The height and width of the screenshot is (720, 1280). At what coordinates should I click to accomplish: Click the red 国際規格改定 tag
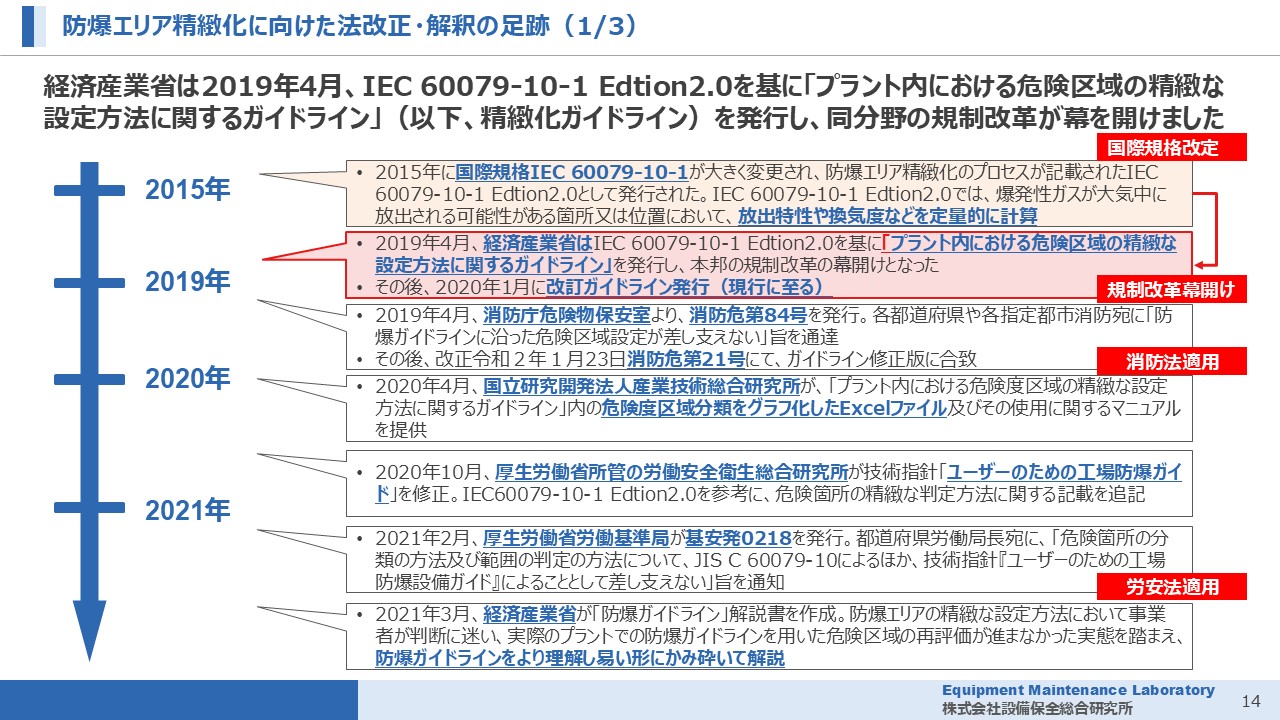click(x=1173, y=148)
